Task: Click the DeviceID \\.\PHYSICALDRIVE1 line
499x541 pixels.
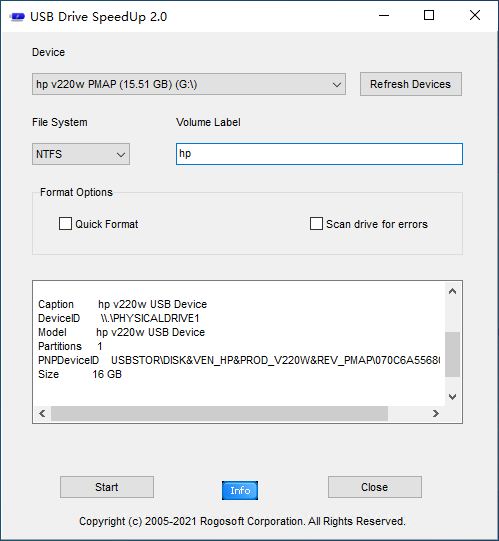Action: pyautogui.click(x=118, y=318)
